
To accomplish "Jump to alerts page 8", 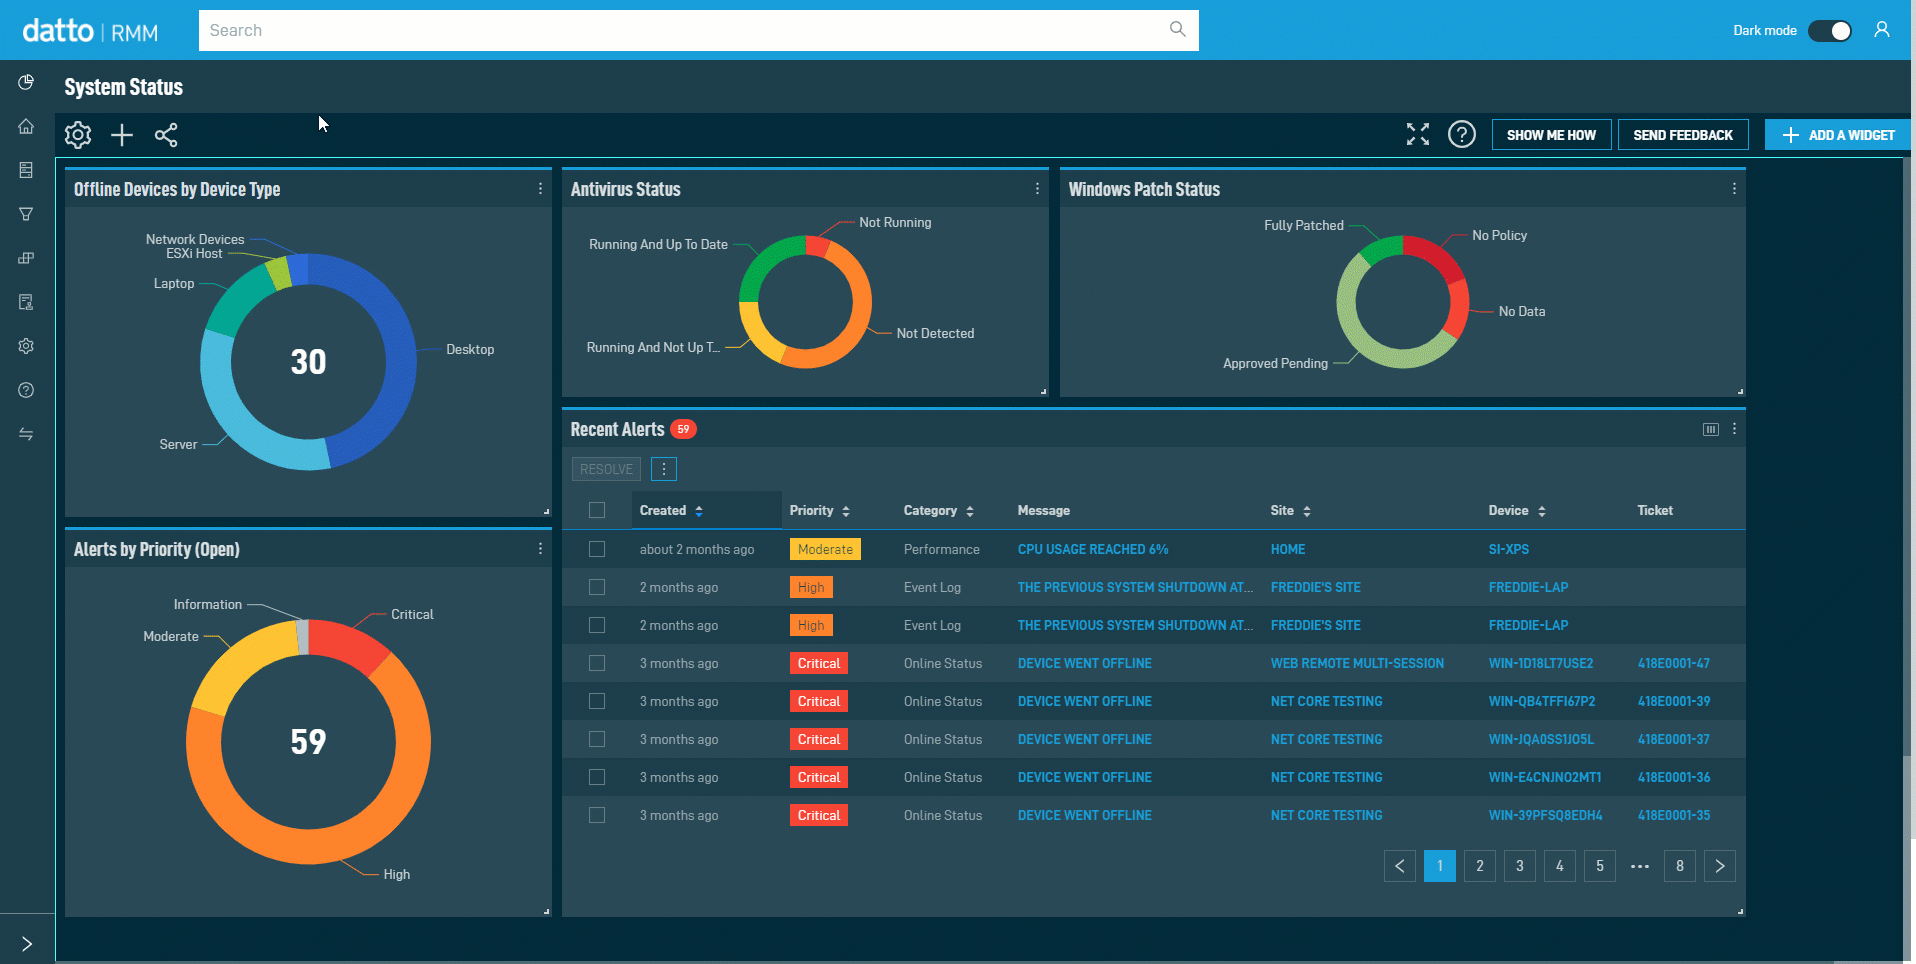I will [x=1680, y=866].
